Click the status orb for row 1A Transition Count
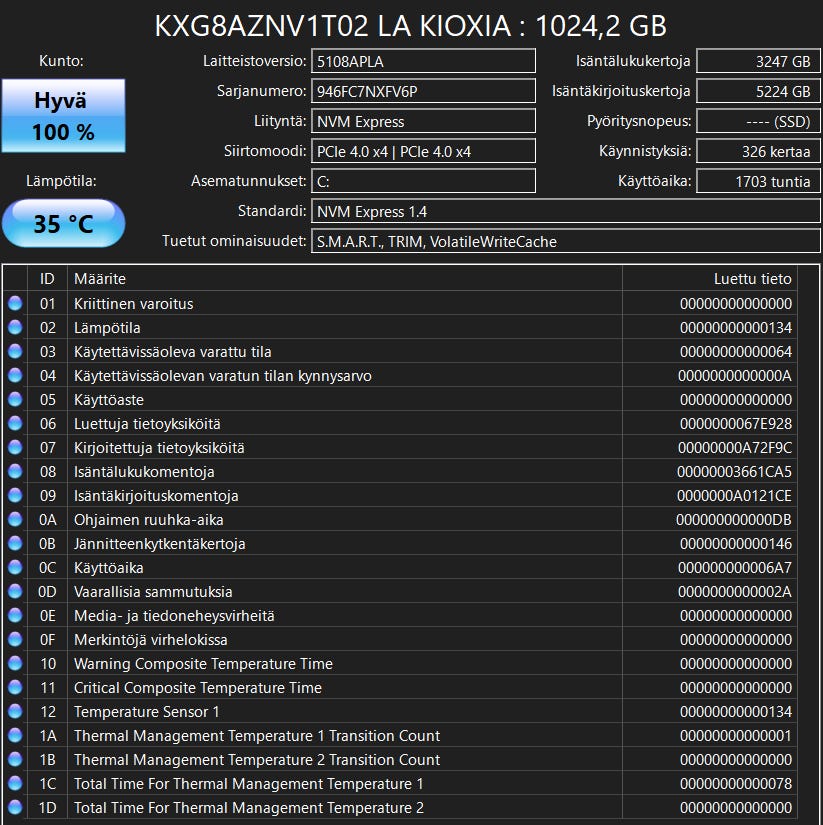Viewport: 823px width, 825px height. pos(15,735)
